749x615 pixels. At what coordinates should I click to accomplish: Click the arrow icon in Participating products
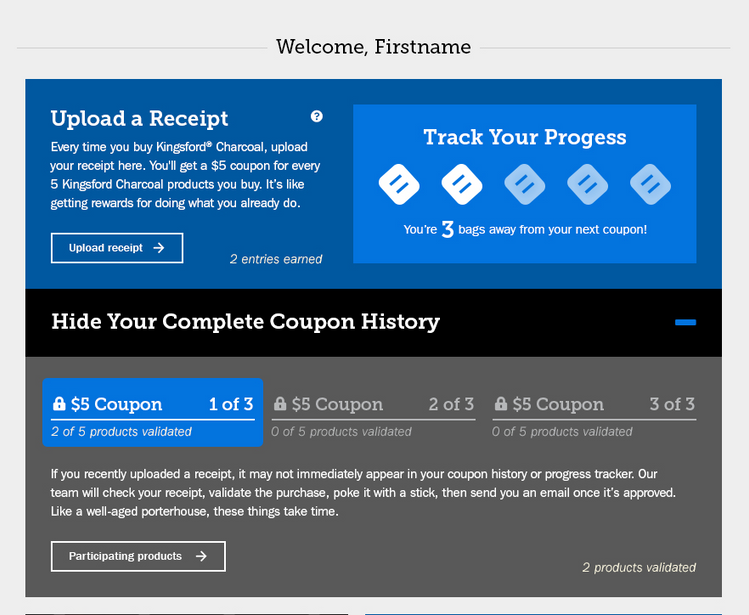pyautogui.click(x=202, y=556)
